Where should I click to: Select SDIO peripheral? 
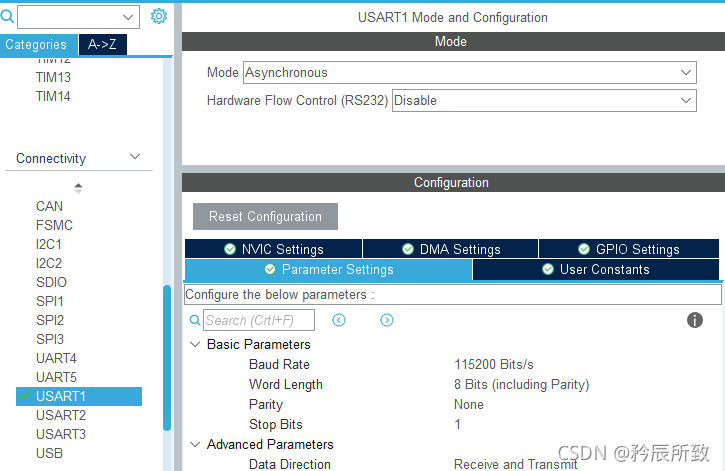click(51, 282)
